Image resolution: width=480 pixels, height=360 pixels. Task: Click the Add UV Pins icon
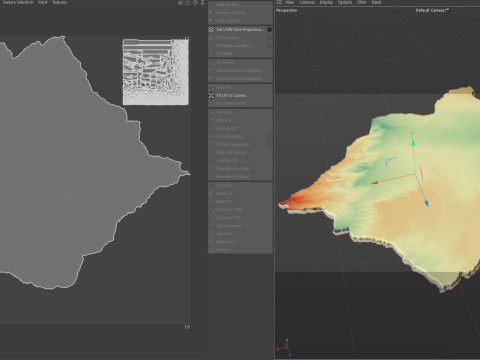click(211, 5)
